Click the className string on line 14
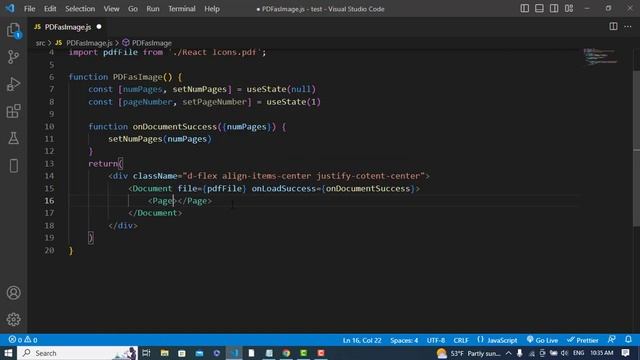The width and height of the screenshot is (640, 360). 303,176
